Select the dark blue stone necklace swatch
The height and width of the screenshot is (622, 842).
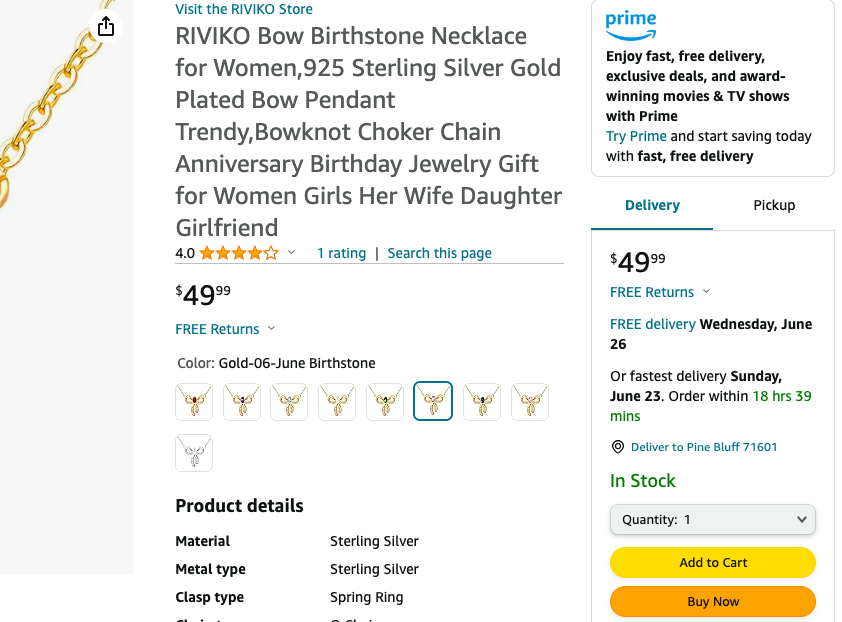[482, 401]
